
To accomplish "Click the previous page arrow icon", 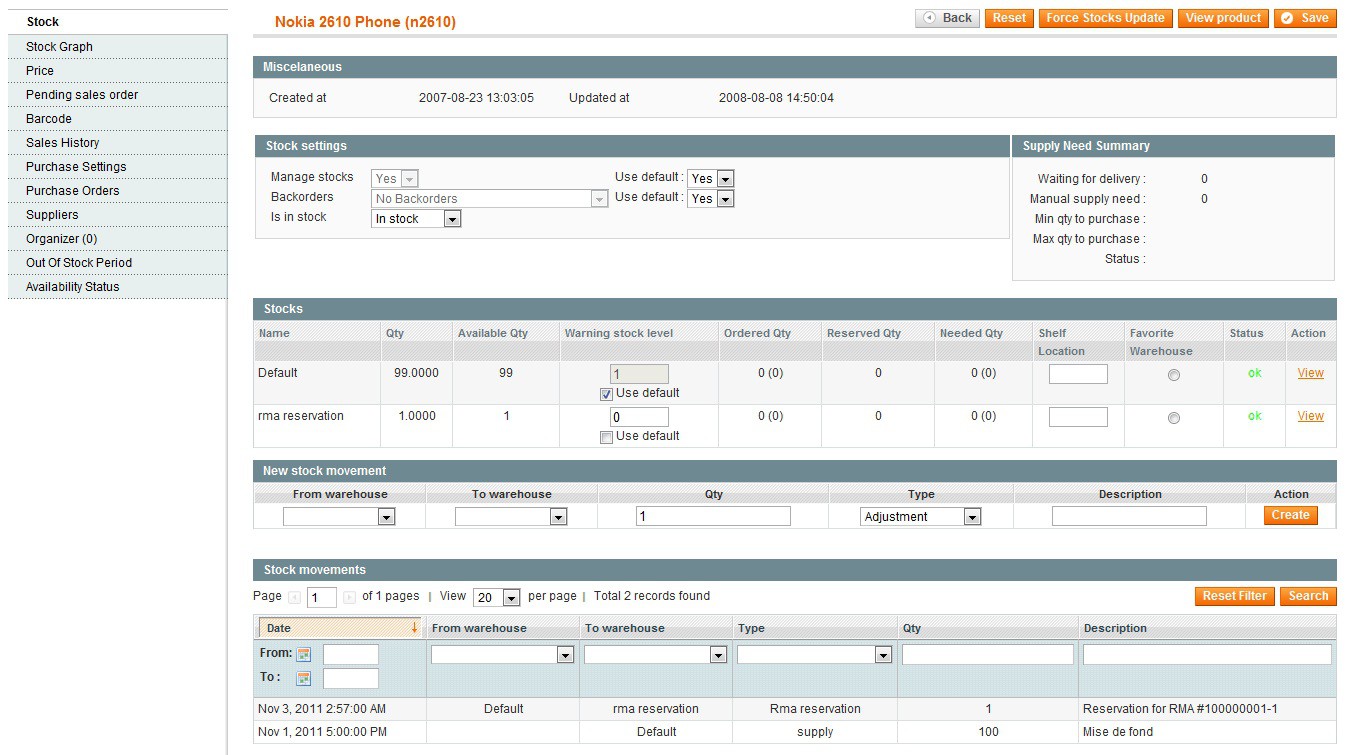I will pos(294,597).
